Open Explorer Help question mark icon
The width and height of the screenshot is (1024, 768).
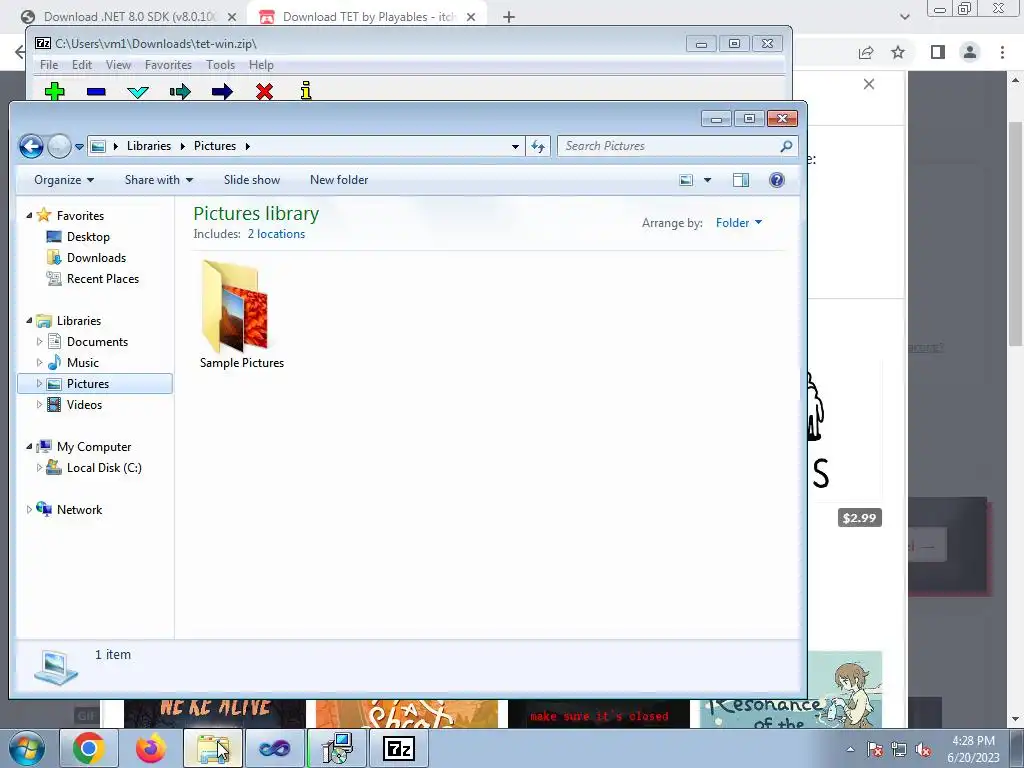[776, 180]
